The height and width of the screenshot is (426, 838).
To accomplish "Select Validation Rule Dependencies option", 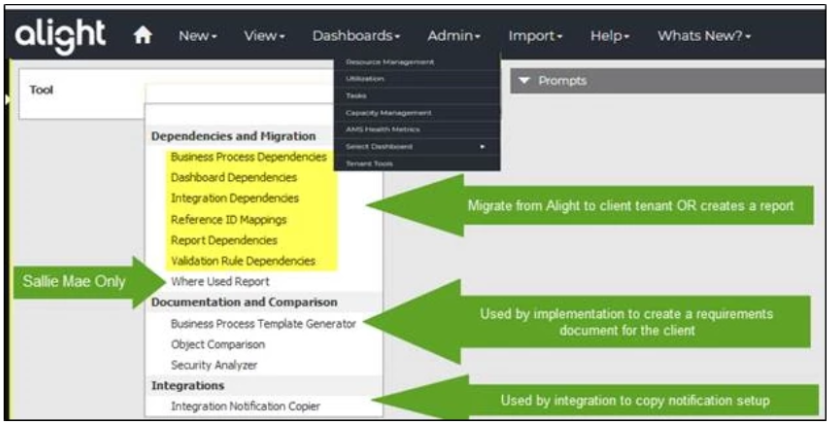I will (x=243, y=261).
